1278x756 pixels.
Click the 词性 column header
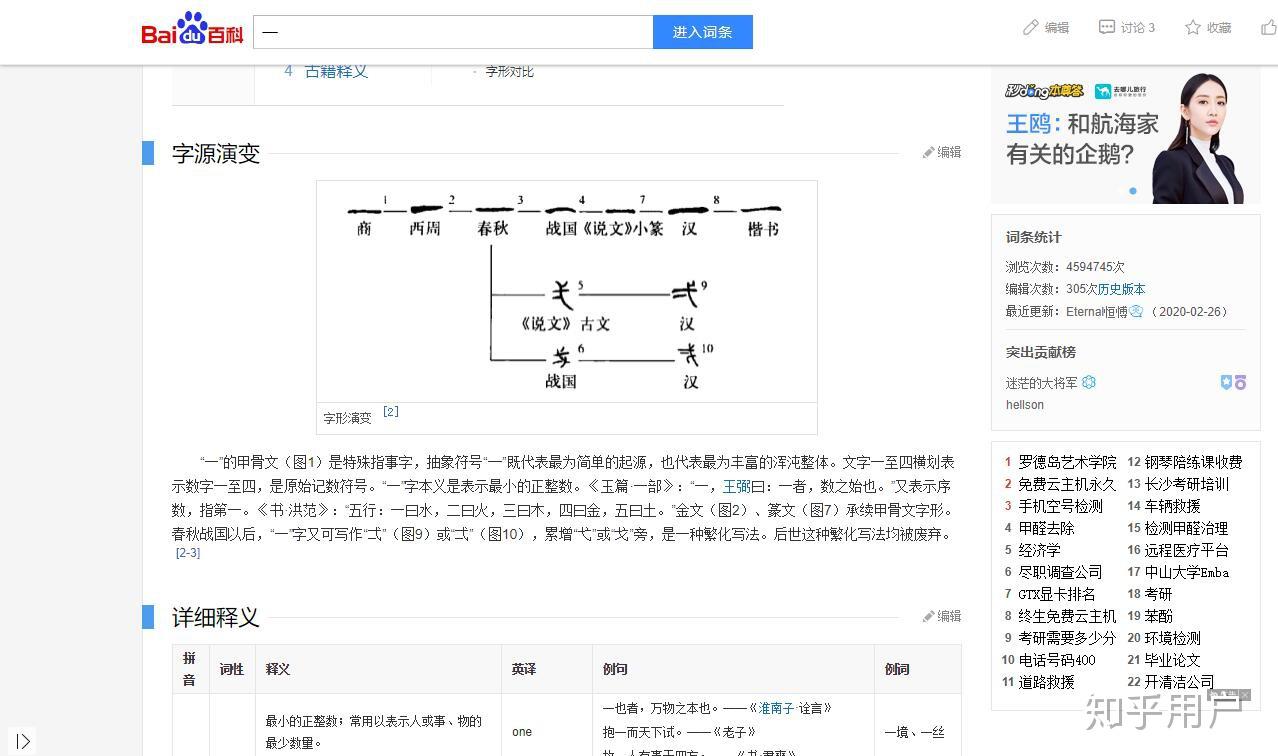(x=232, y=669)
